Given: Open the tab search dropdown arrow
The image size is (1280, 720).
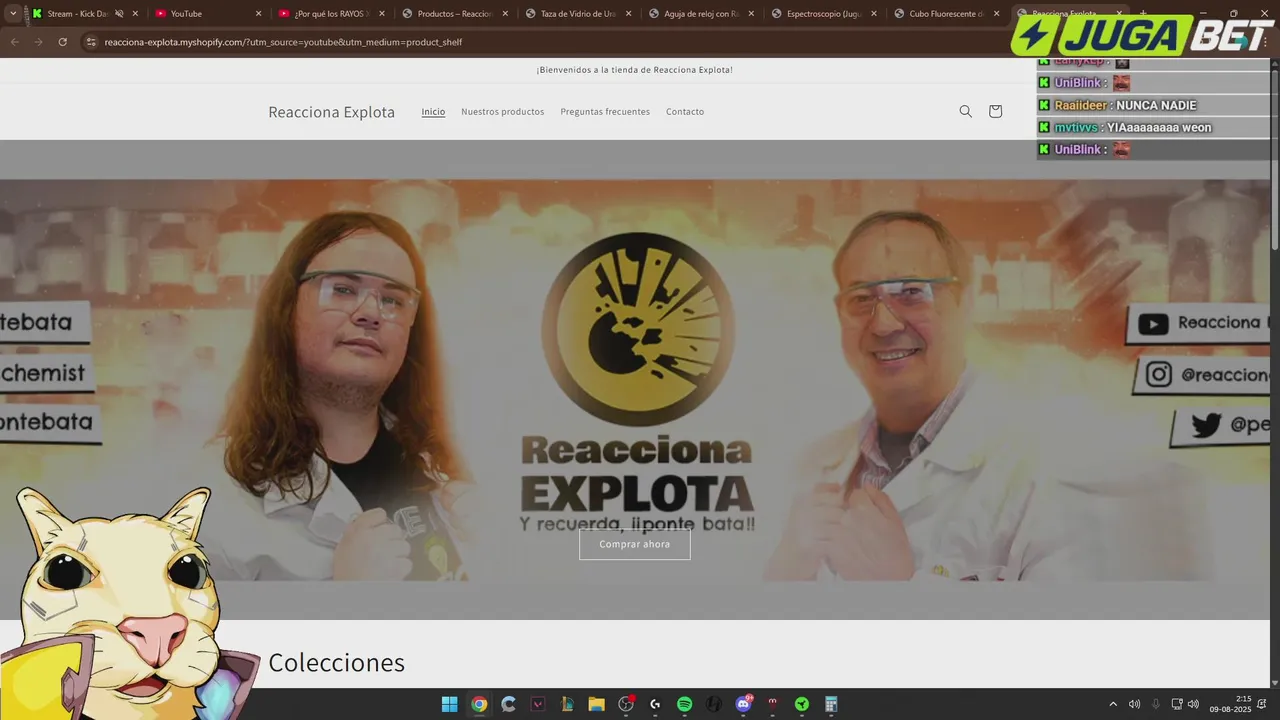Looking at the screenshot, I should [12, 14].
